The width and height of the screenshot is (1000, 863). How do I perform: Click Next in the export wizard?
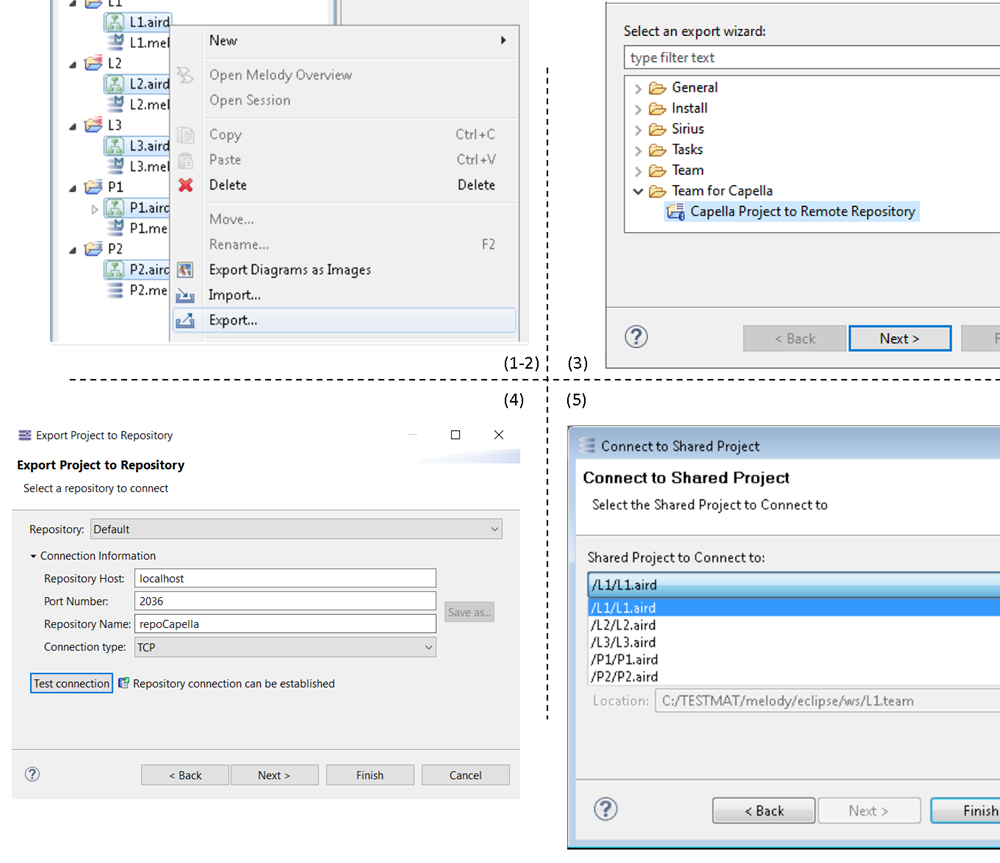tap(899, 337)
